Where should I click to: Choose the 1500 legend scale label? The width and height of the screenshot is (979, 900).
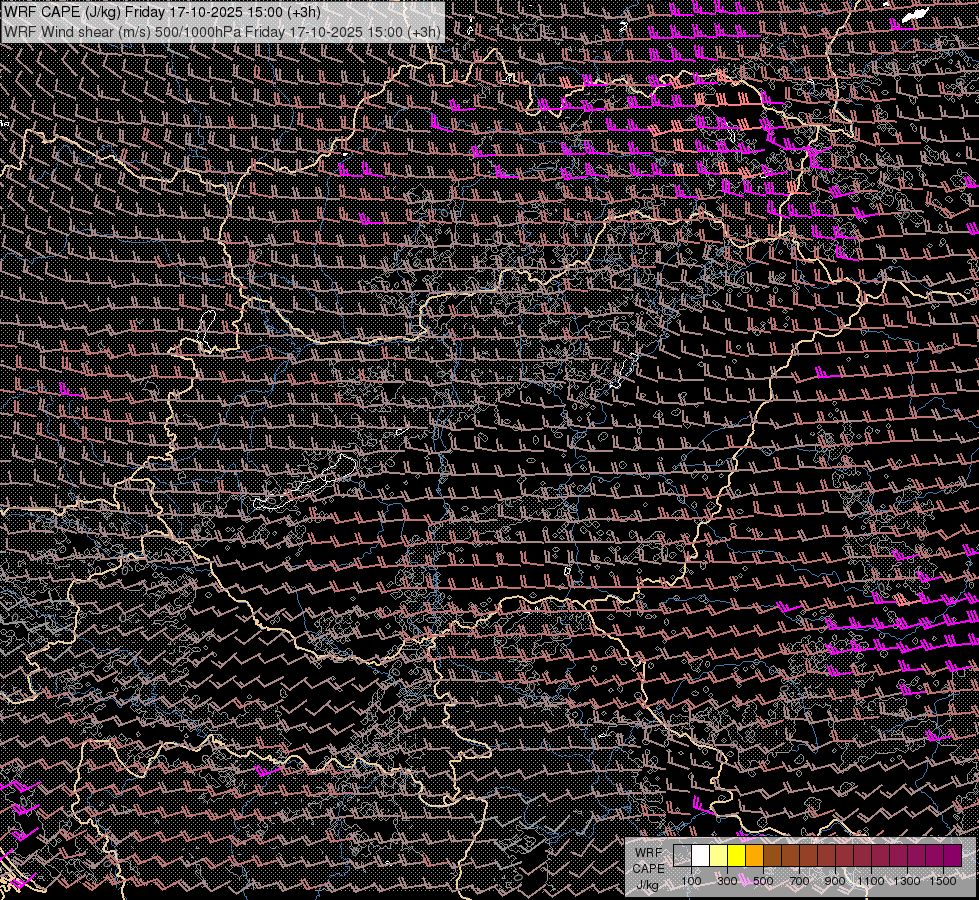943,881
